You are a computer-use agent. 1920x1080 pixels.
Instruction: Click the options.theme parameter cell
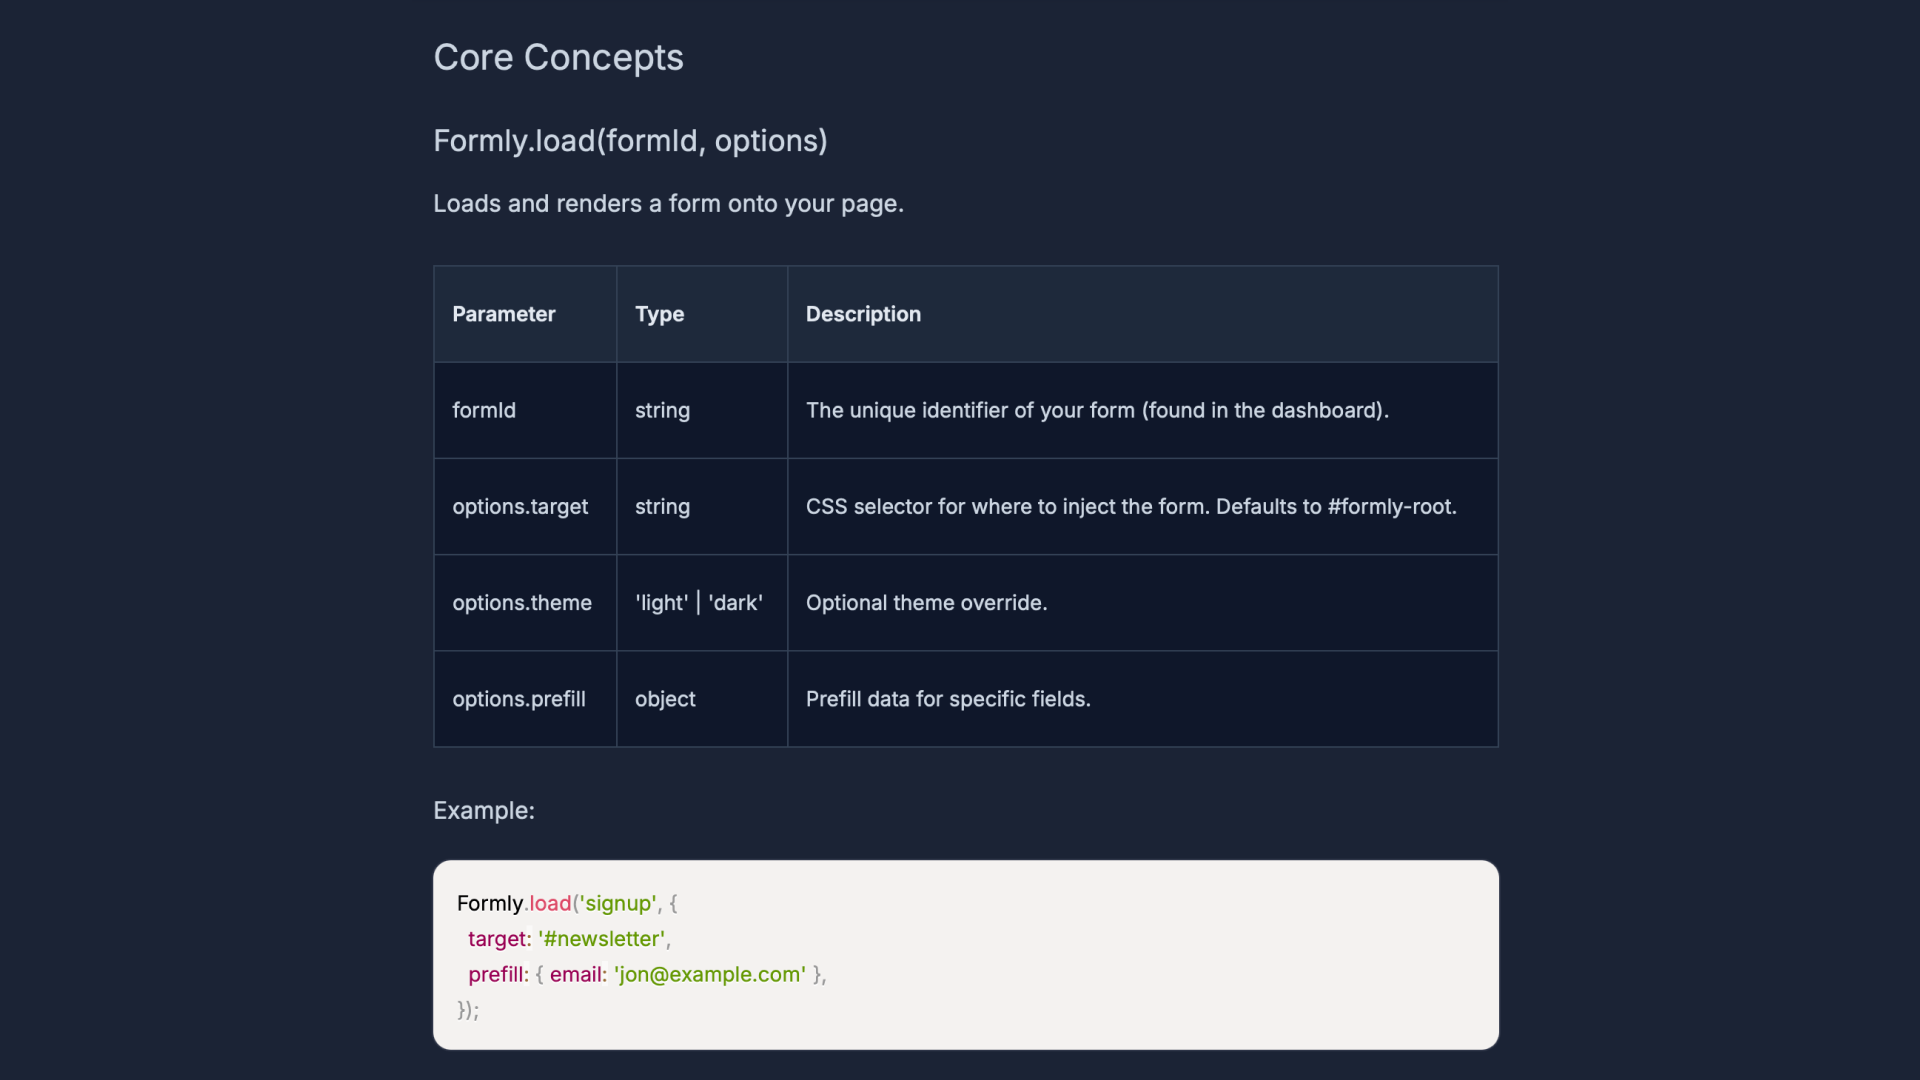coord(522,603)
